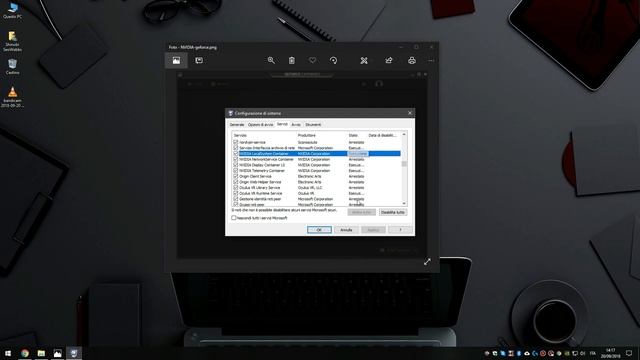Click the services list scroll-up arrow
Viewport: 640px width, 360px height.
tap(404, 135)
